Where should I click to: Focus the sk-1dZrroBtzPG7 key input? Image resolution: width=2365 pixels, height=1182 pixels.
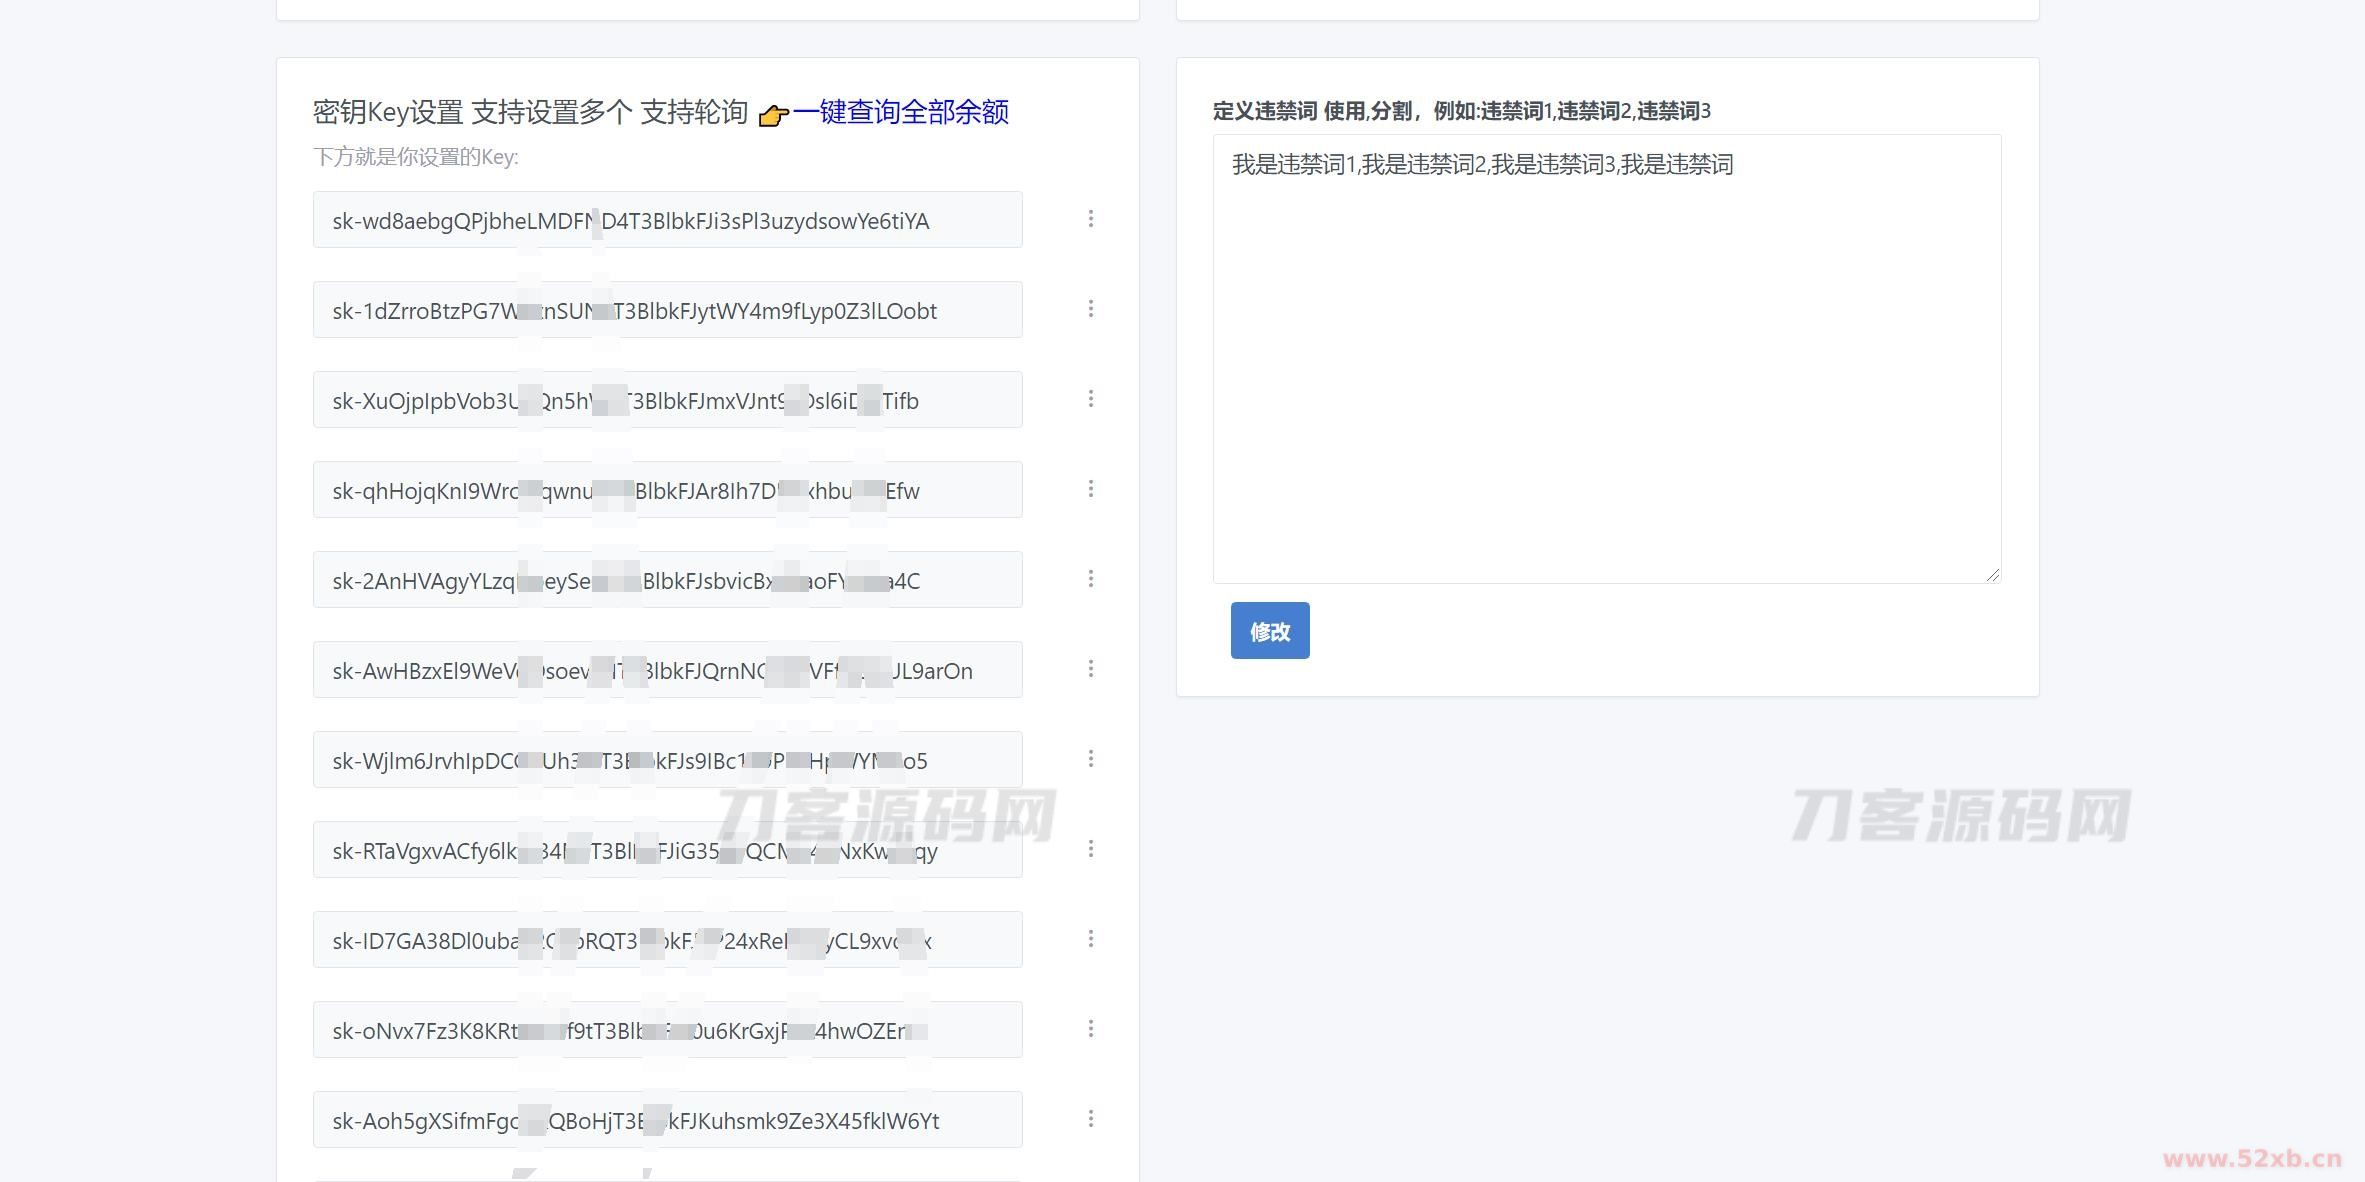point(667,310)
